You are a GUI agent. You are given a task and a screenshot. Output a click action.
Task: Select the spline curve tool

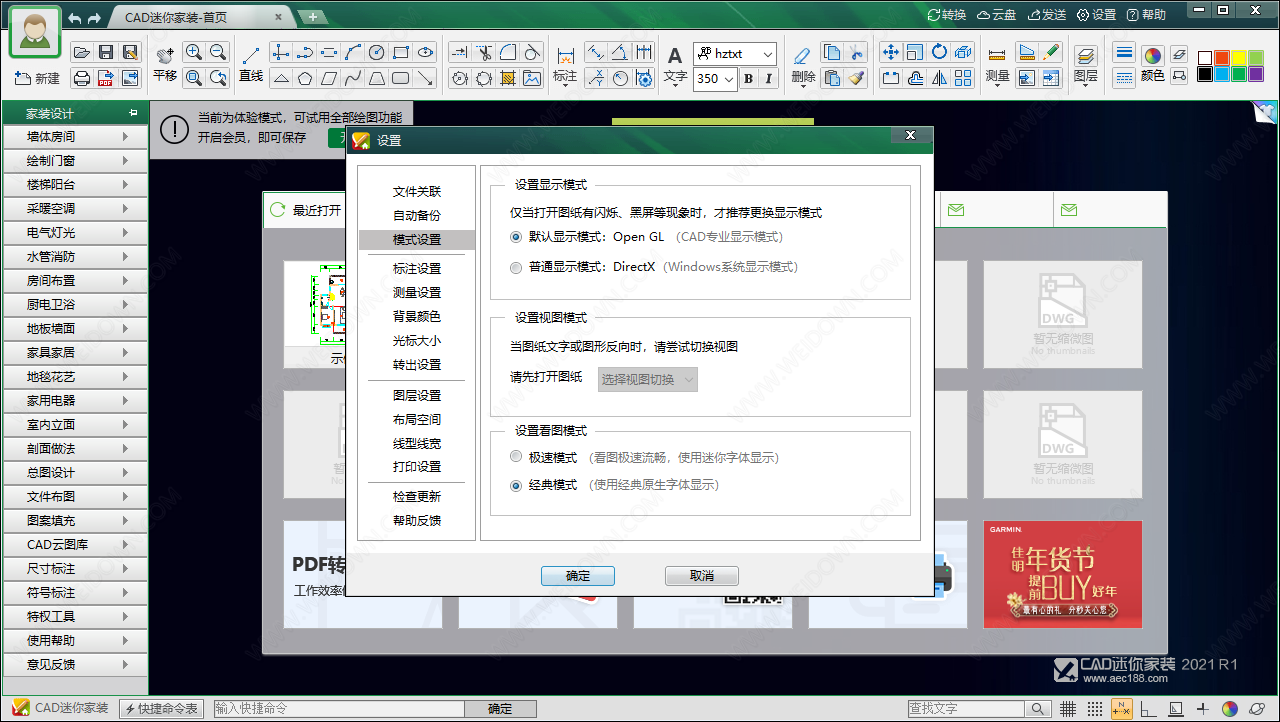pos(353,78)
